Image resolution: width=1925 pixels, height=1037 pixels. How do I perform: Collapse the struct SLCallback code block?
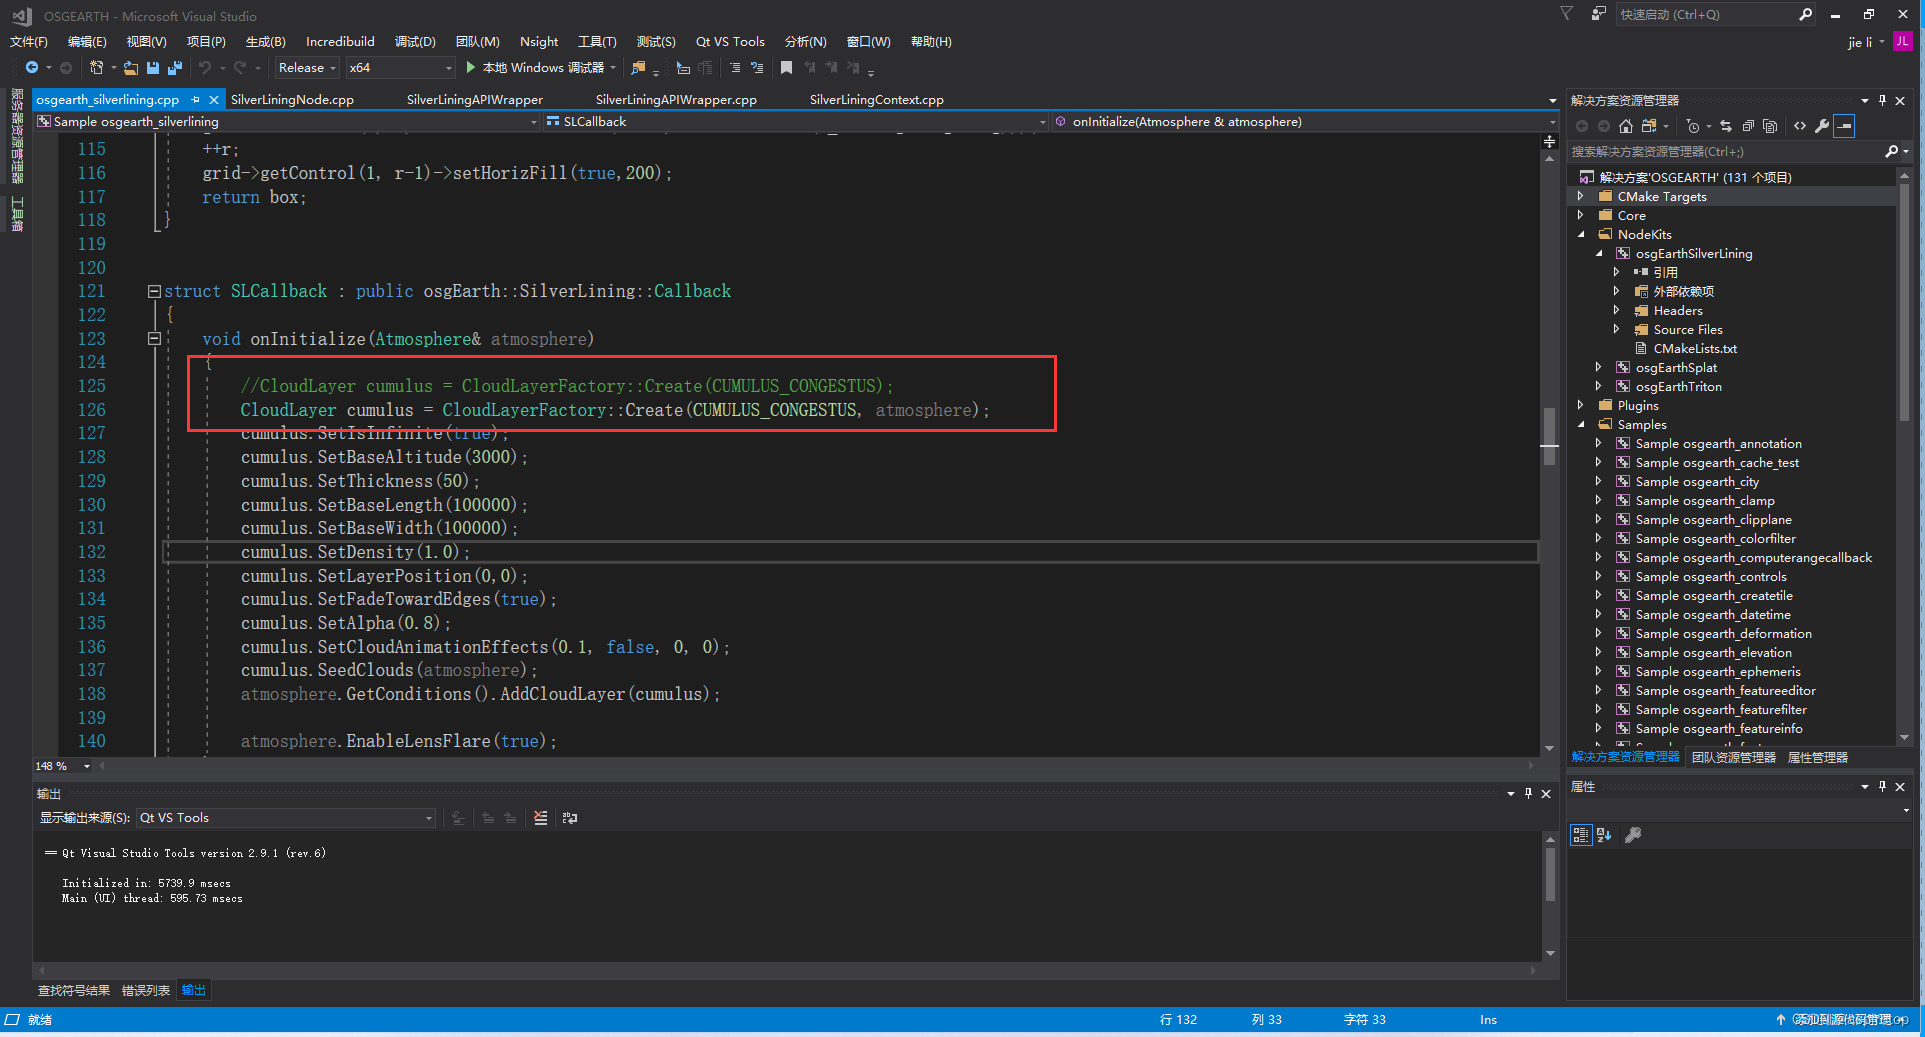(x=154, y=292)
